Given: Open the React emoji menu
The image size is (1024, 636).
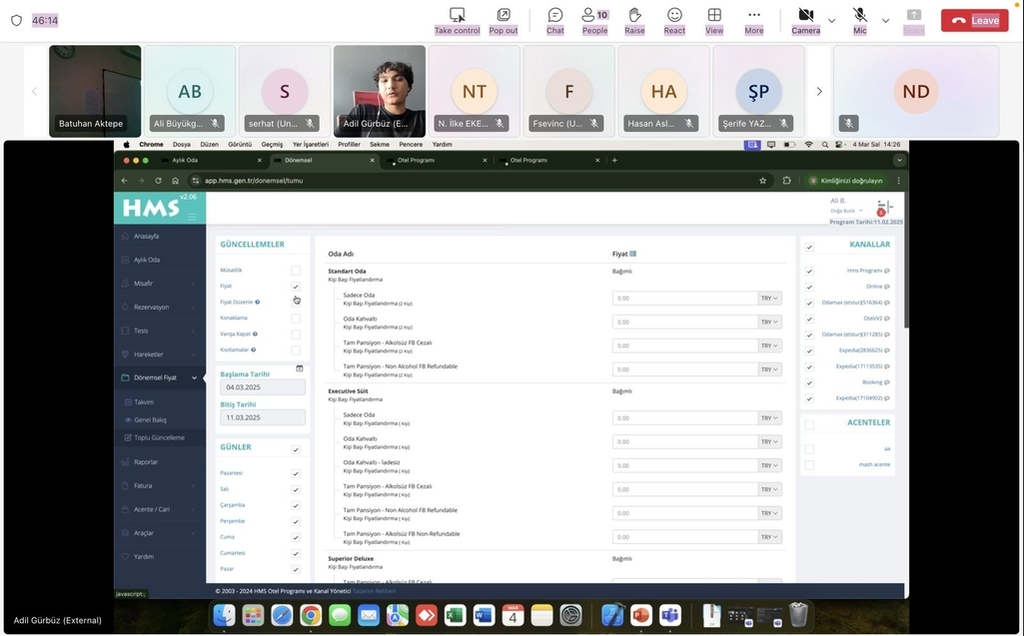Looking at the screenshot, I should click(x=675, y=20).
